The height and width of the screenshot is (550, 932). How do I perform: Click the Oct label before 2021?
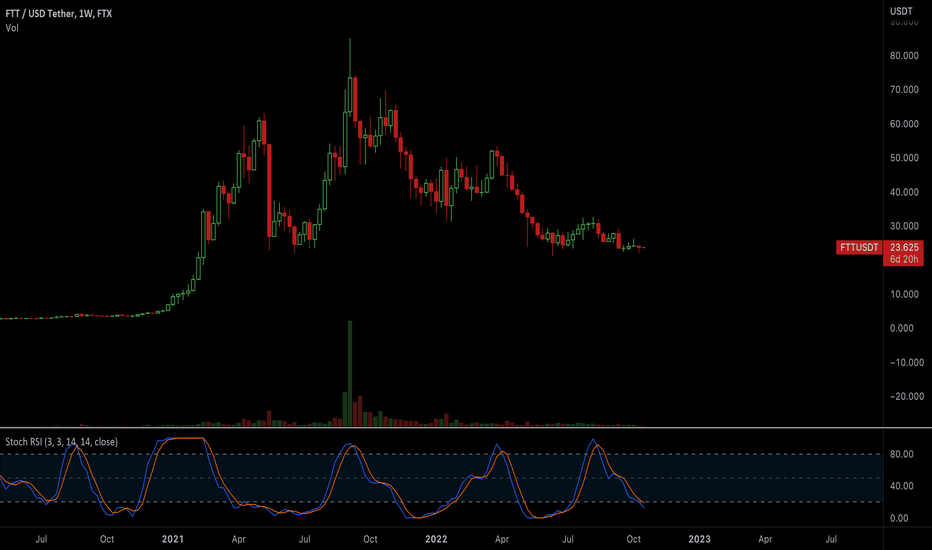(107, 539)
